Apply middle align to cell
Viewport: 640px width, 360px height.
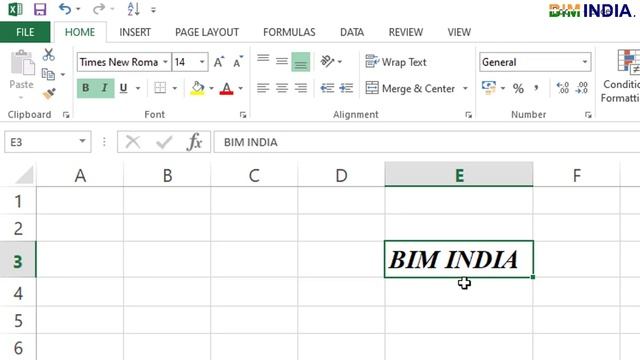[x=282, y=62]
